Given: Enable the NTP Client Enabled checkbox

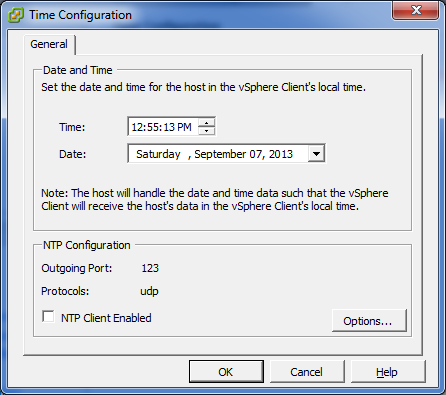Looking at the screenshot, I should 49,317.
